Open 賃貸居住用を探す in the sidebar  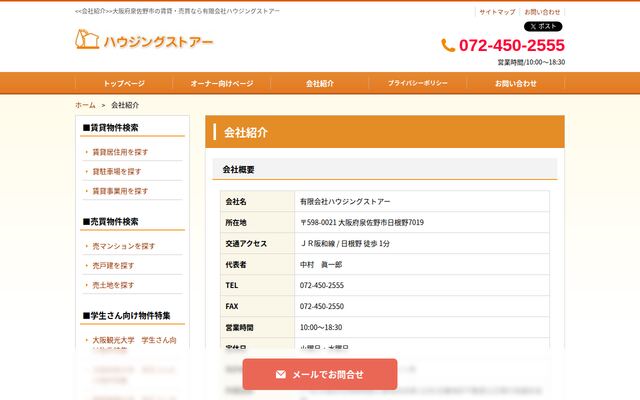[x=120, y=152]
